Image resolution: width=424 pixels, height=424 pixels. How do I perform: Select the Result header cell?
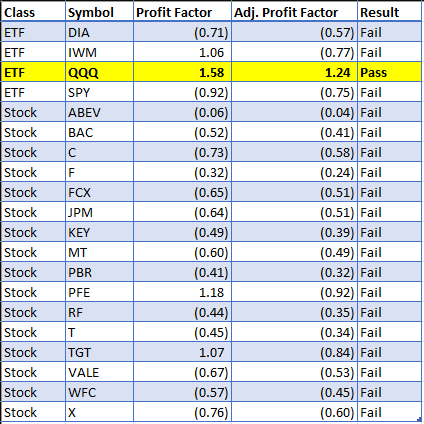coord(389,12)
